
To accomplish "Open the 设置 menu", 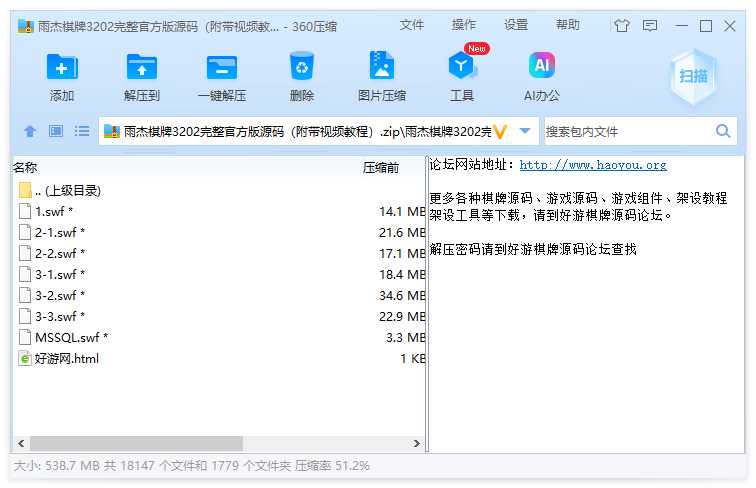I will (516, 25).
